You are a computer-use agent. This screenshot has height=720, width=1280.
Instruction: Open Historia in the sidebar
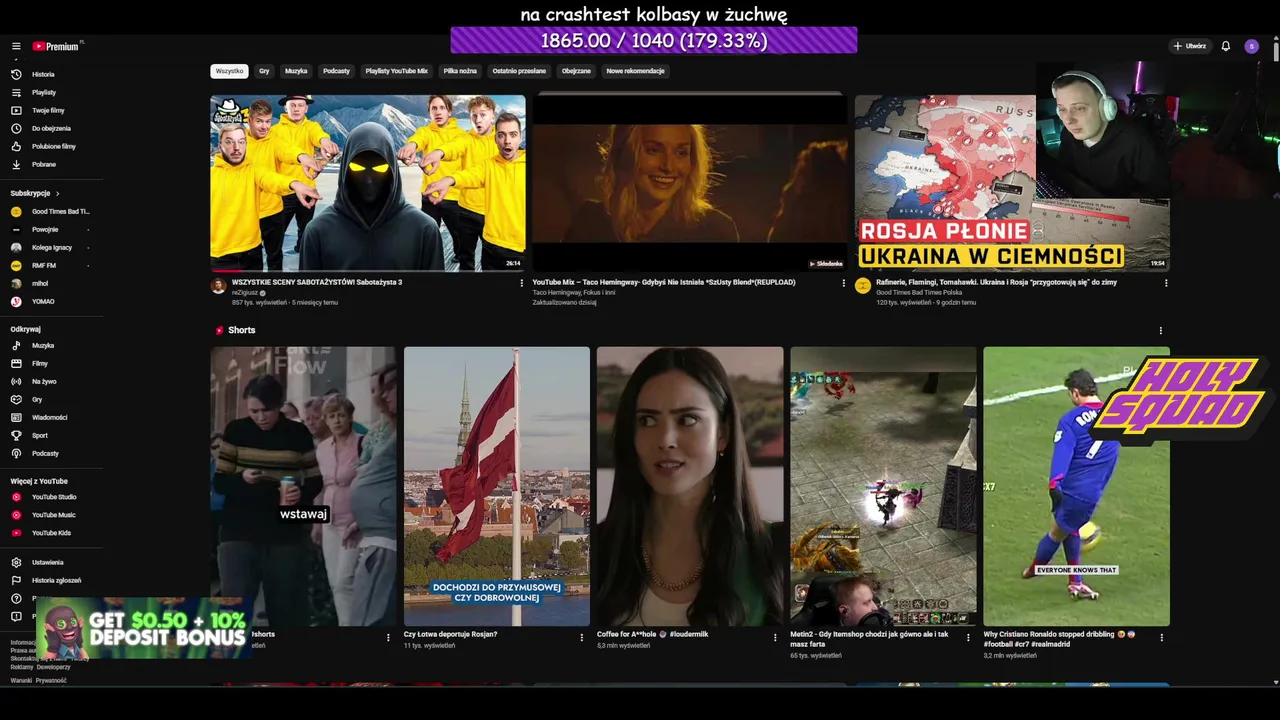click(x=43, y=74)
